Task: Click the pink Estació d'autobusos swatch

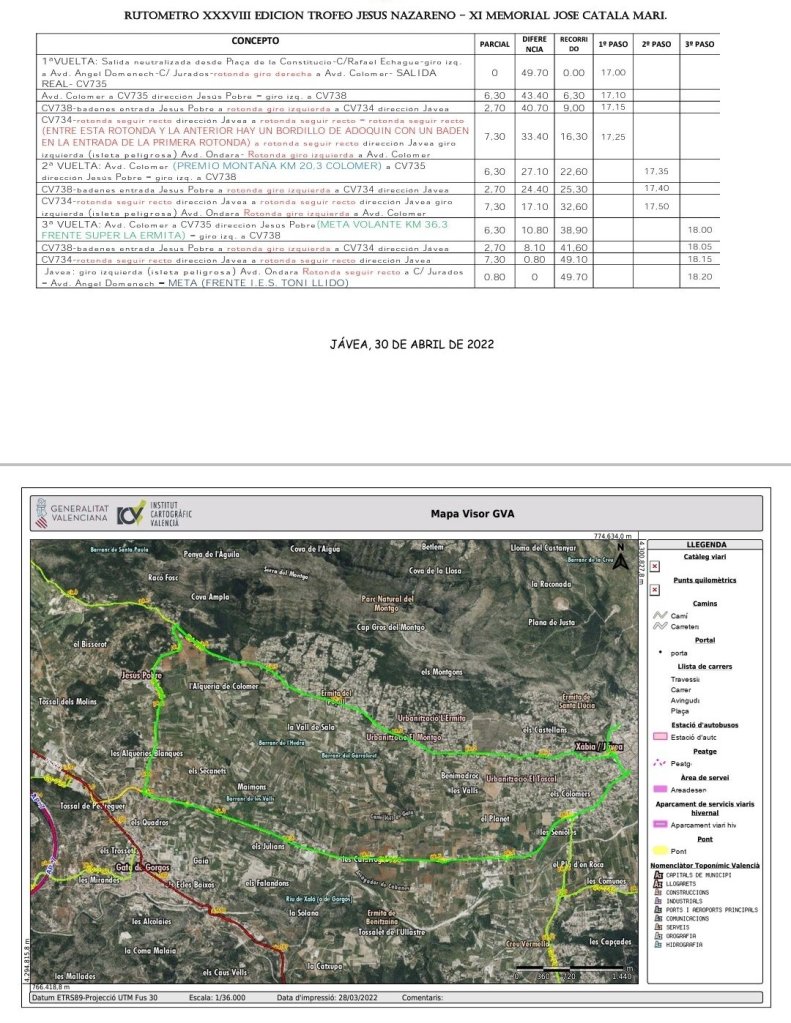Action: tap(658, 737)
